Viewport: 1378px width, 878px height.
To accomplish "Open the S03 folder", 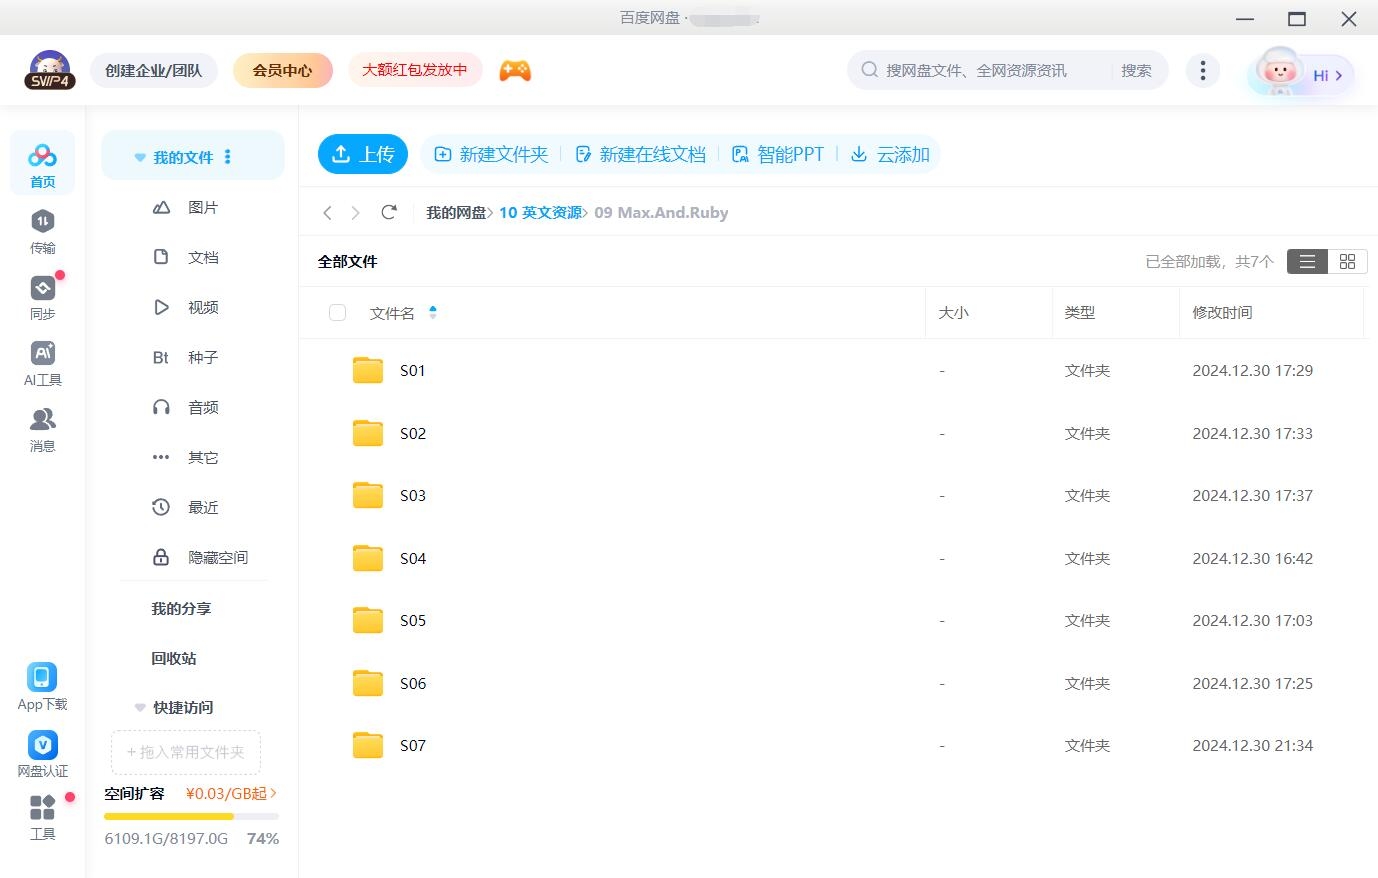I will pyautogui.click(x=413, y=495).
